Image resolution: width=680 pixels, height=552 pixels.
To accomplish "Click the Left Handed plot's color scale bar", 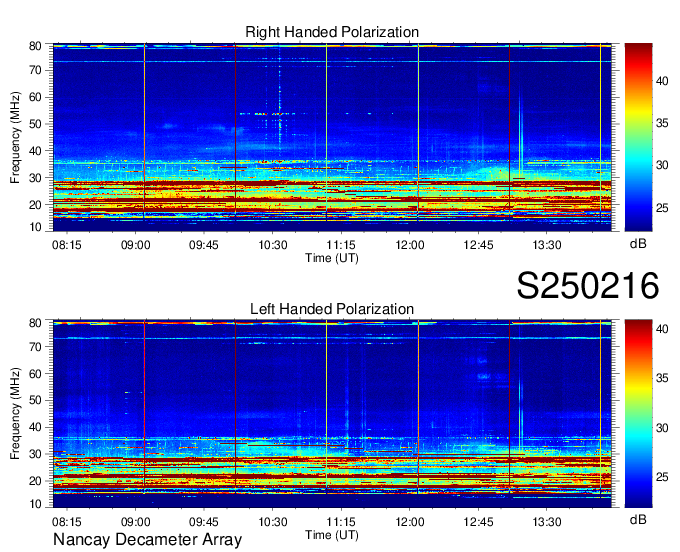I will click(x=638, y=414).
